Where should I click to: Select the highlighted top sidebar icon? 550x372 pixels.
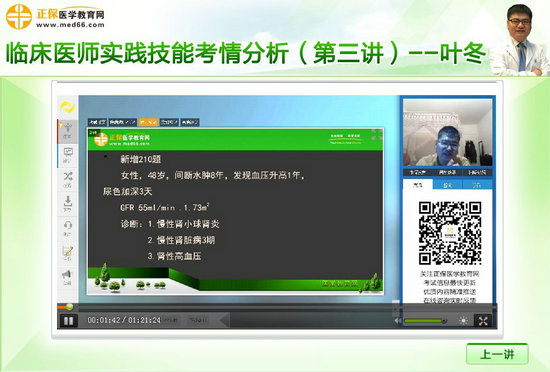pyautogui.click(x=68, y=131)
